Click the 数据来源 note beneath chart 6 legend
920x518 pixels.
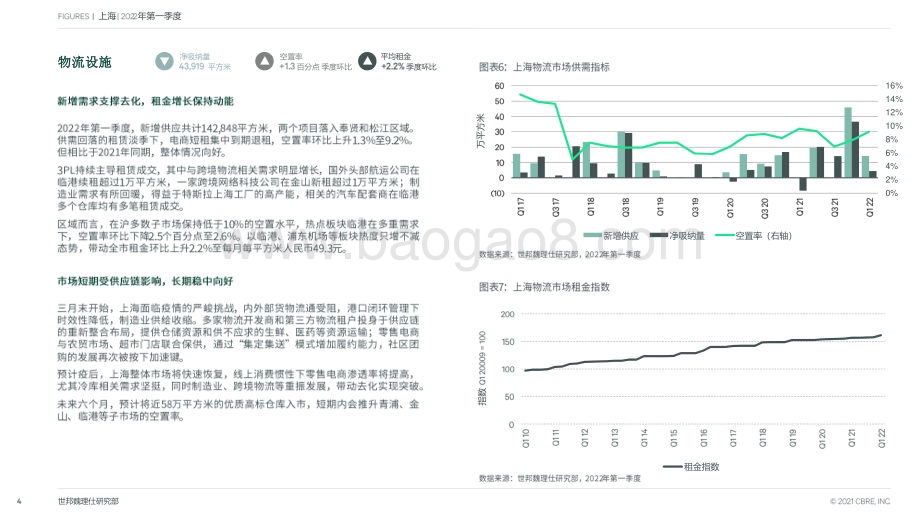point(560,255)
